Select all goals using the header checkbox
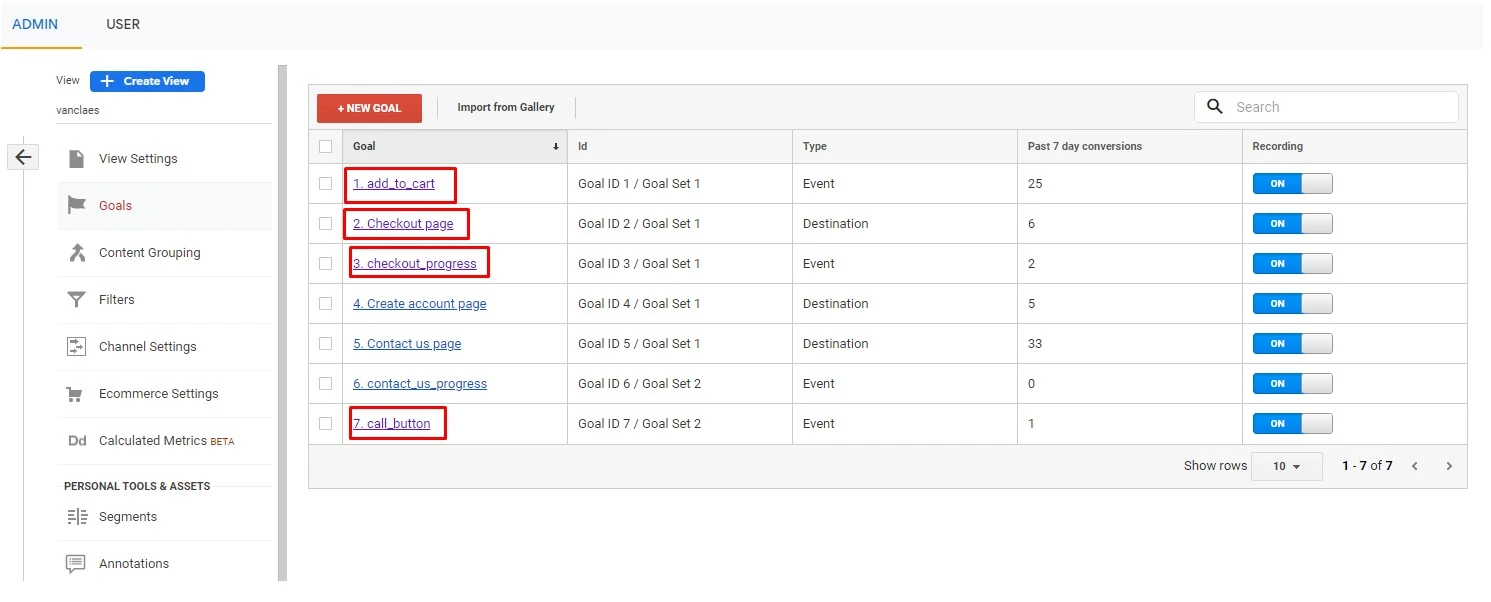Viewport: 1491px width, 602px height. 325,146
